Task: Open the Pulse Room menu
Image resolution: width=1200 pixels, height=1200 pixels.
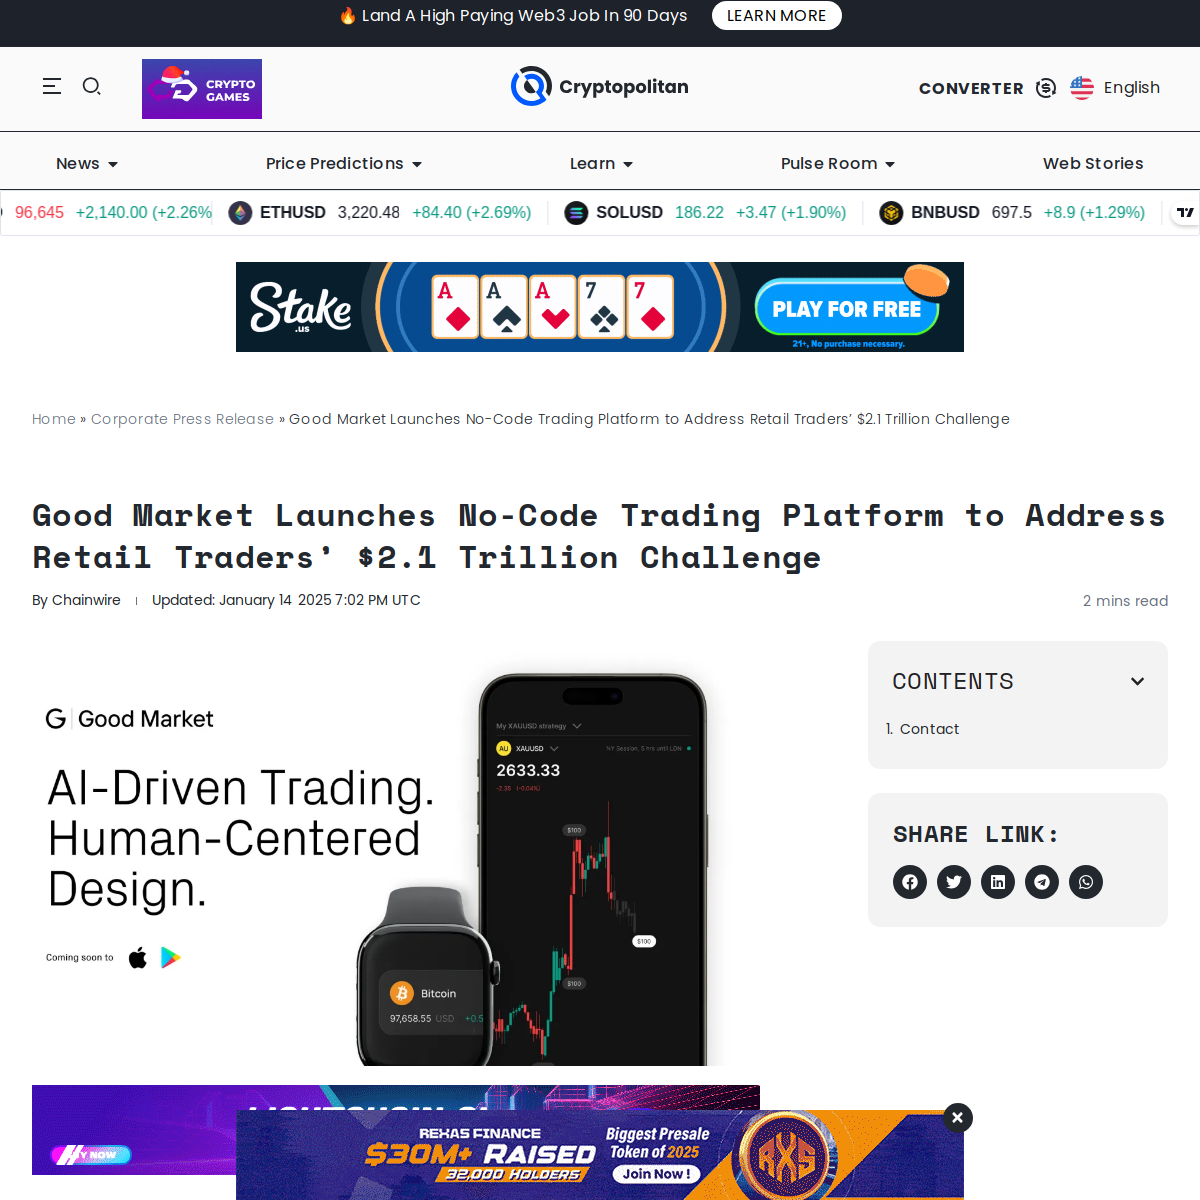Action: (x=838, y=164)
